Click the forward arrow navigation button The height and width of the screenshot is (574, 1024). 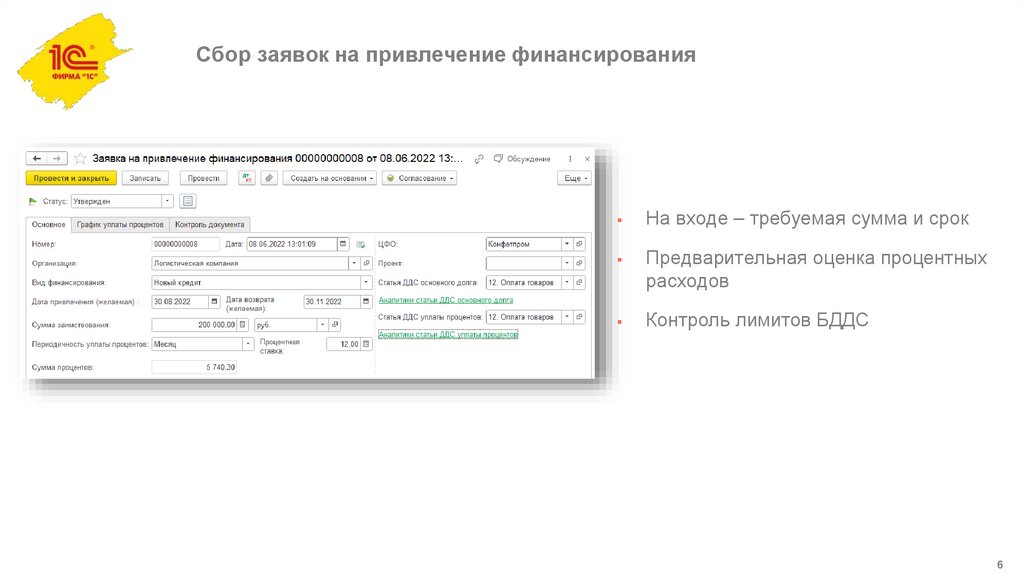point(57,159)
